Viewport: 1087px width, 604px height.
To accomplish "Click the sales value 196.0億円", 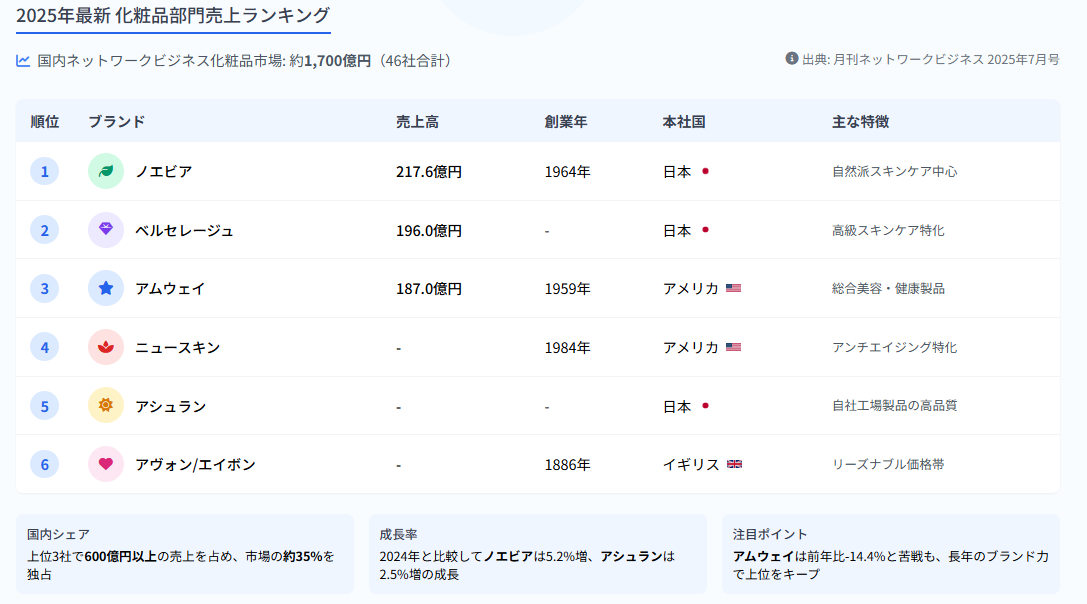I will [429, 230].
